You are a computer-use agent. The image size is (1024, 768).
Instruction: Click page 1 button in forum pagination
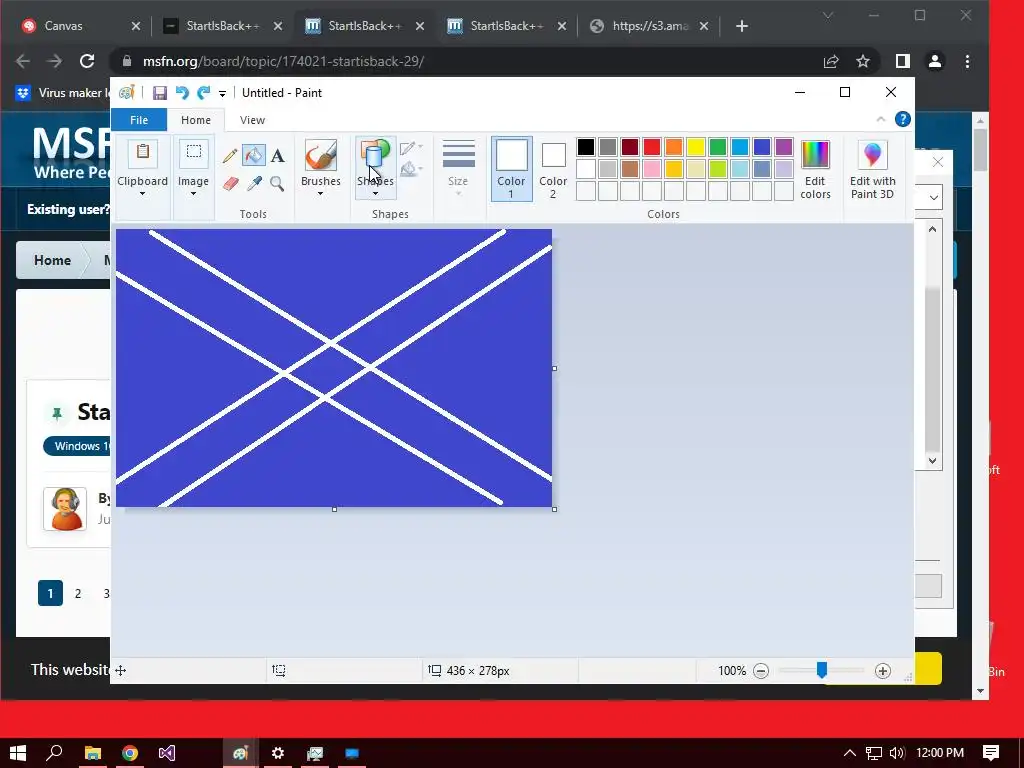(50, 594)
